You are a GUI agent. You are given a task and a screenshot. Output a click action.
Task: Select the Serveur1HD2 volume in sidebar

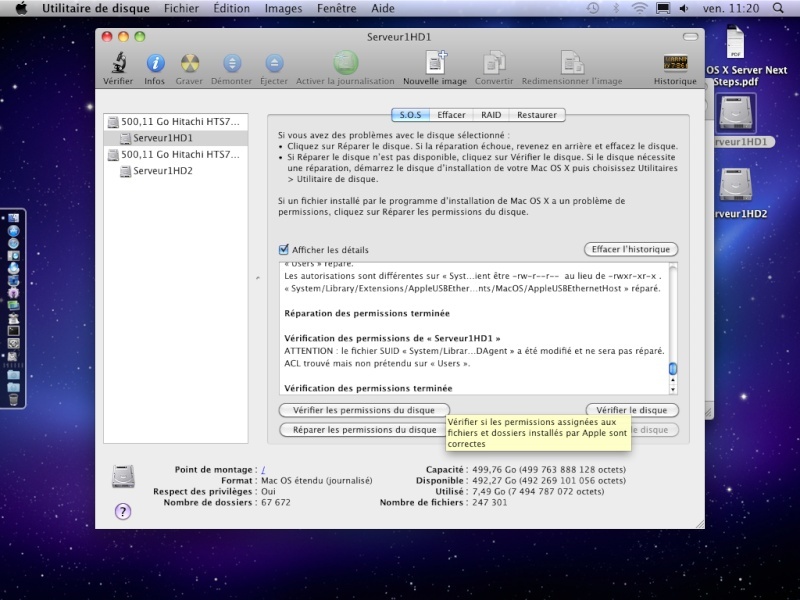[176, 170]
